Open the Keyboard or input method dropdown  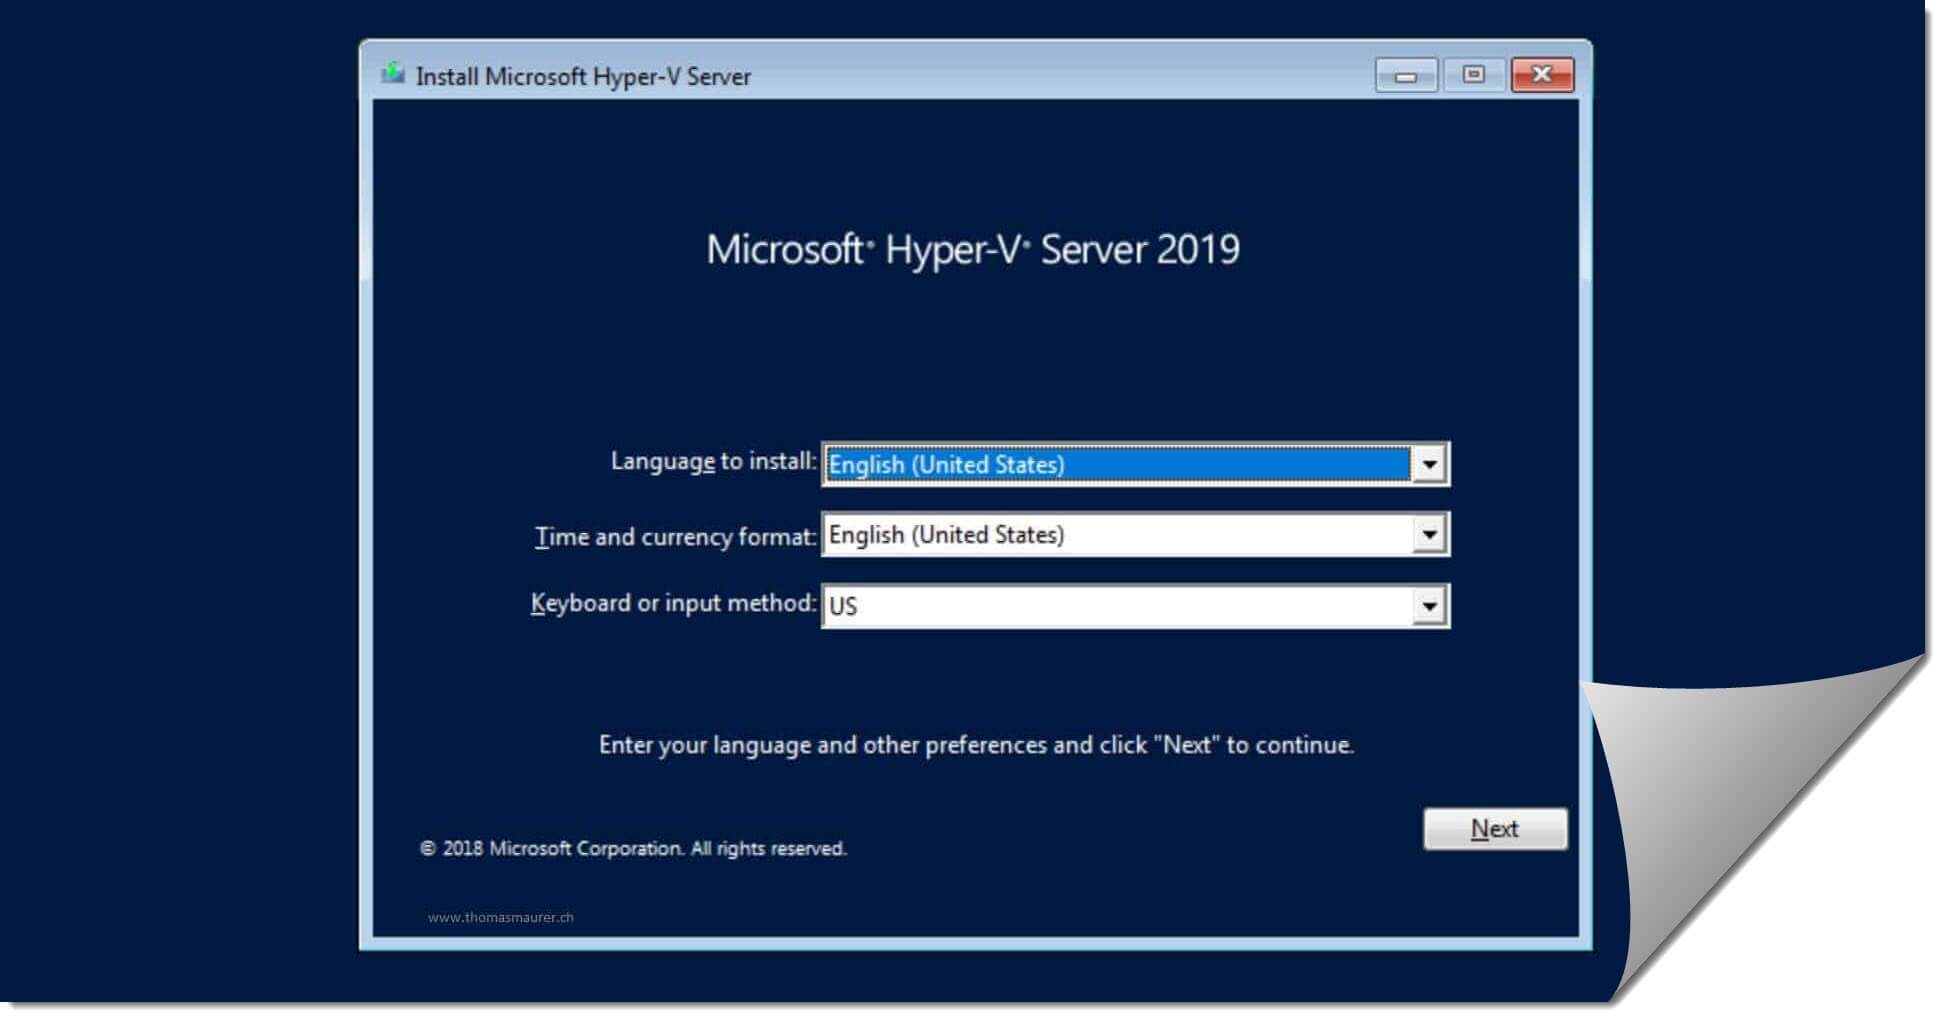(x=1135, y=606)
